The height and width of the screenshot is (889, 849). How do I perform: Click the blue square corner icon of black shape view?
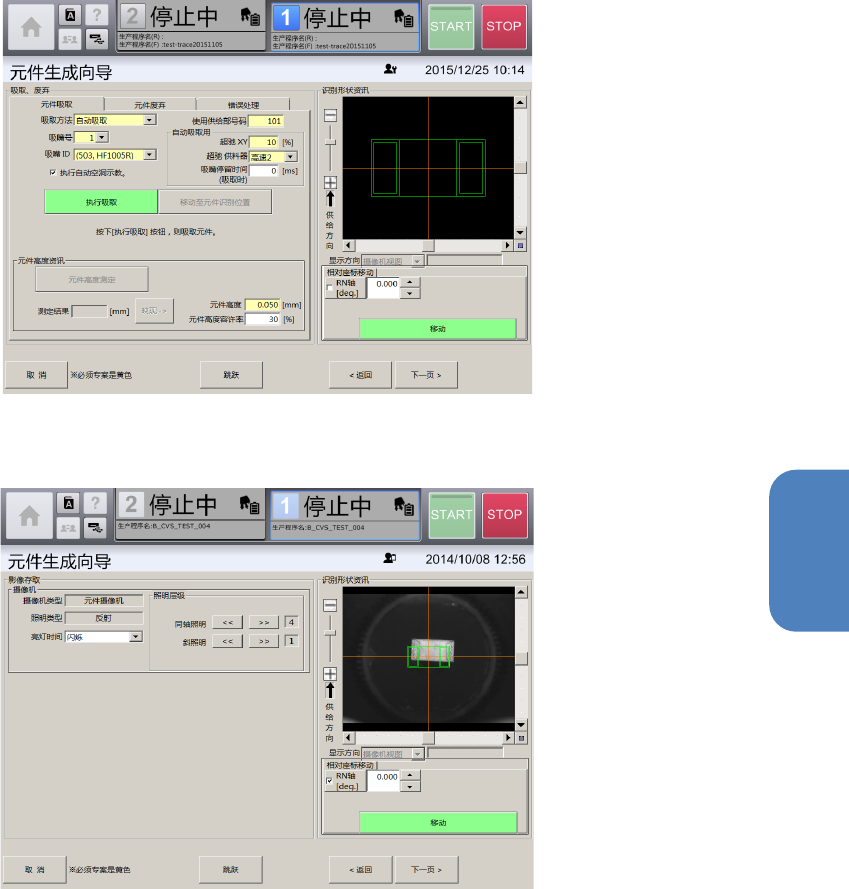coord(521,245)
